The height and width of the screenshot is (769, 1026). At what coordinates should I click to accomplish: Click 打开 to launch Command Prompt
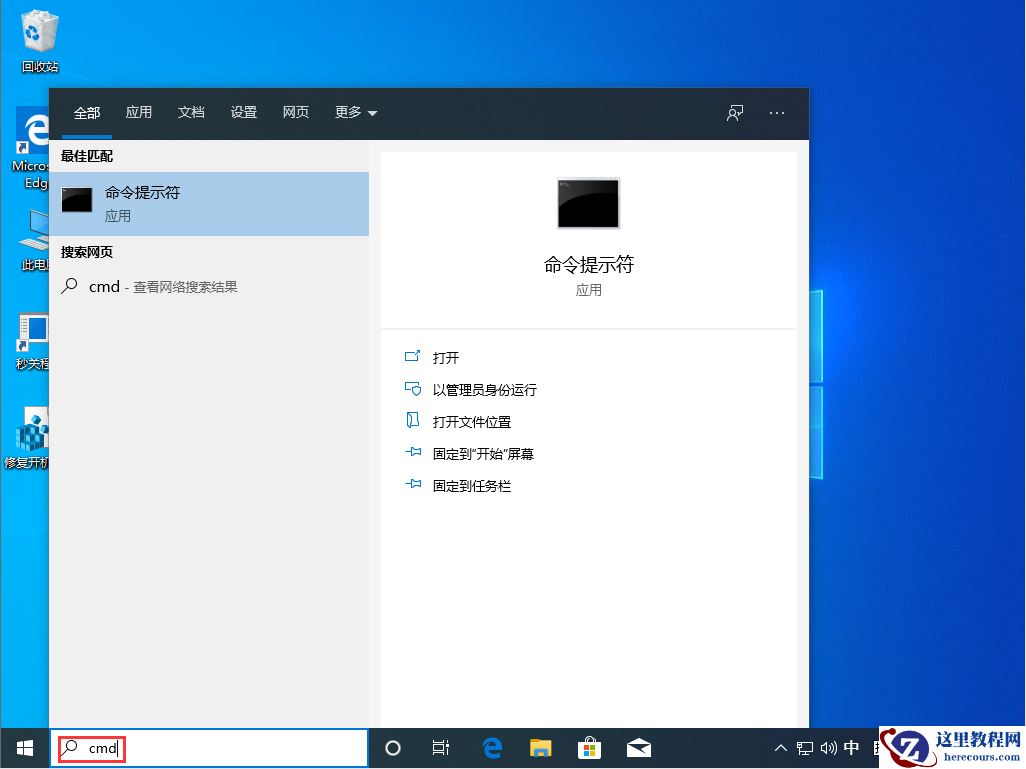pos(446,357)
